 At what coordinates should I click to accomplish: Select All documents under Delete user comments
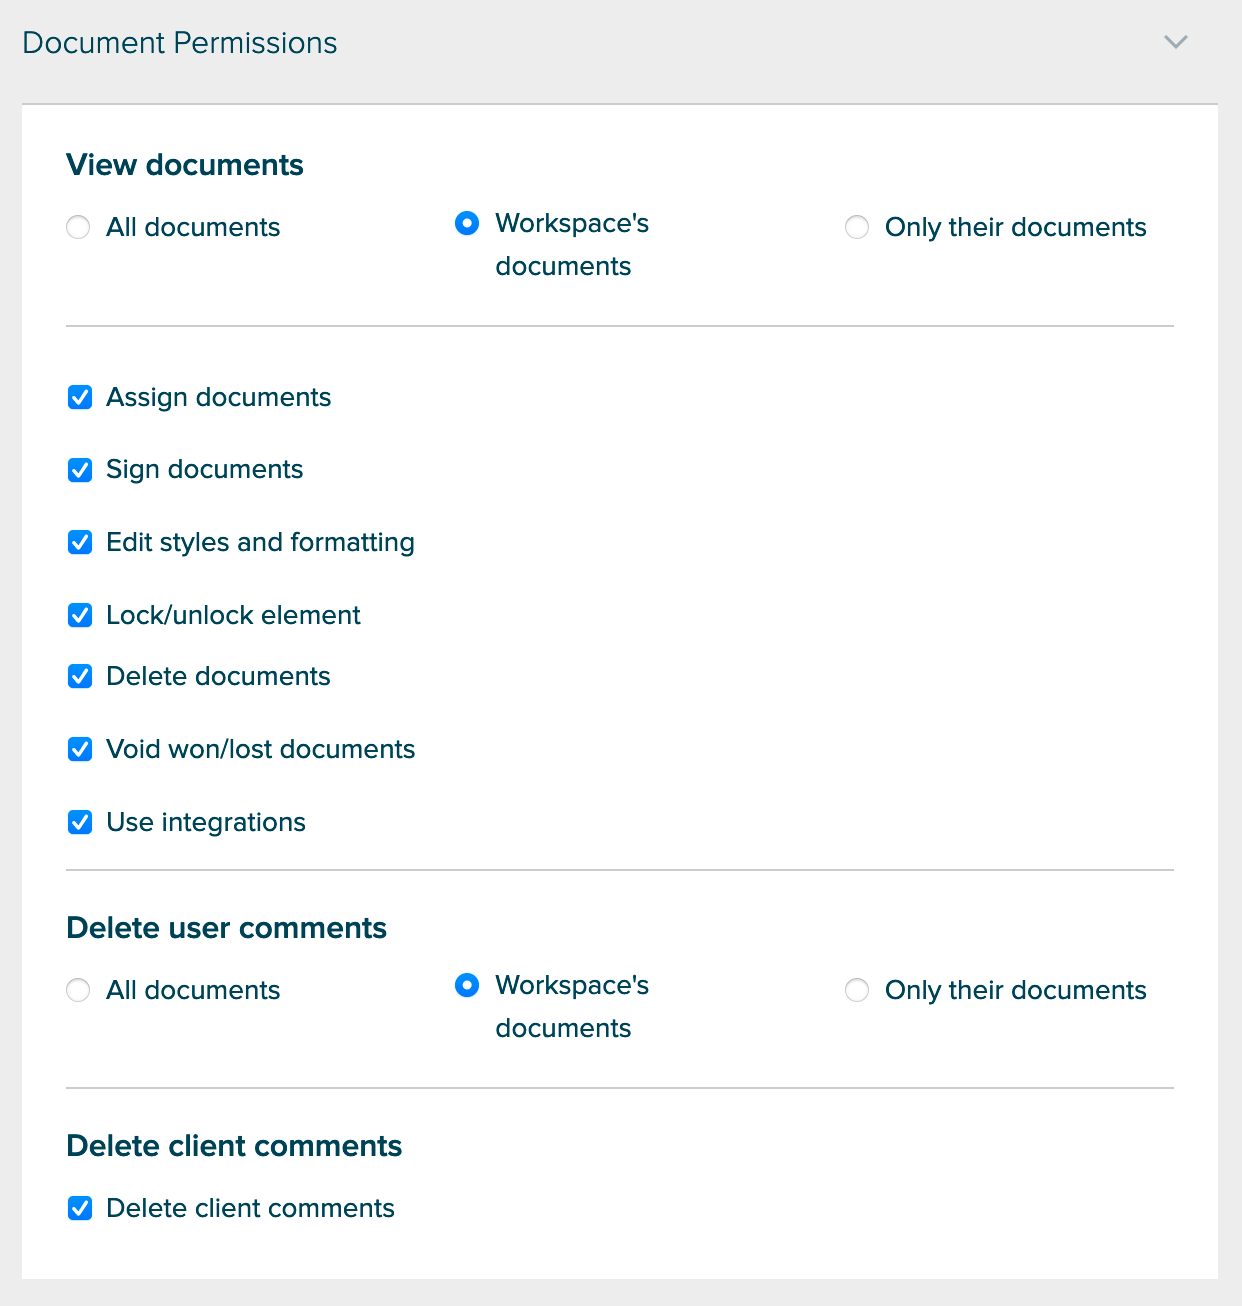point(78,990)
